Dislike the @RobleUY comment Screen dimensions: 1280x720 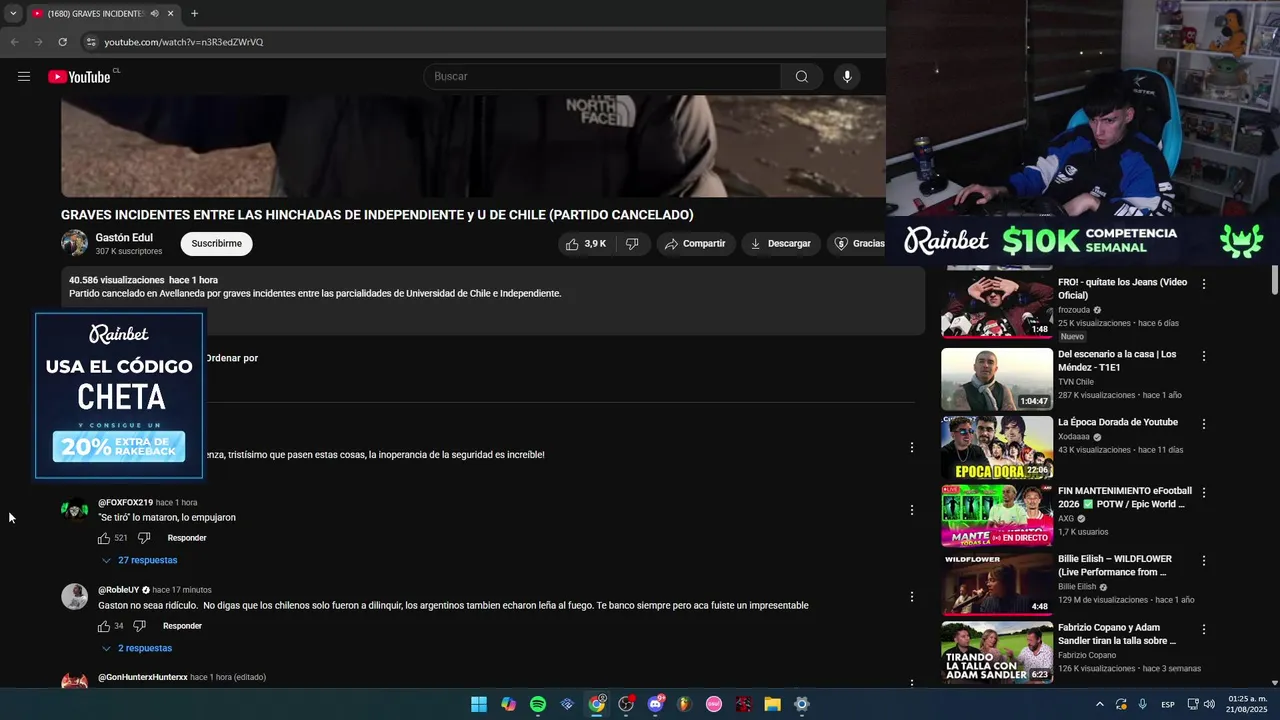point(139,626)
